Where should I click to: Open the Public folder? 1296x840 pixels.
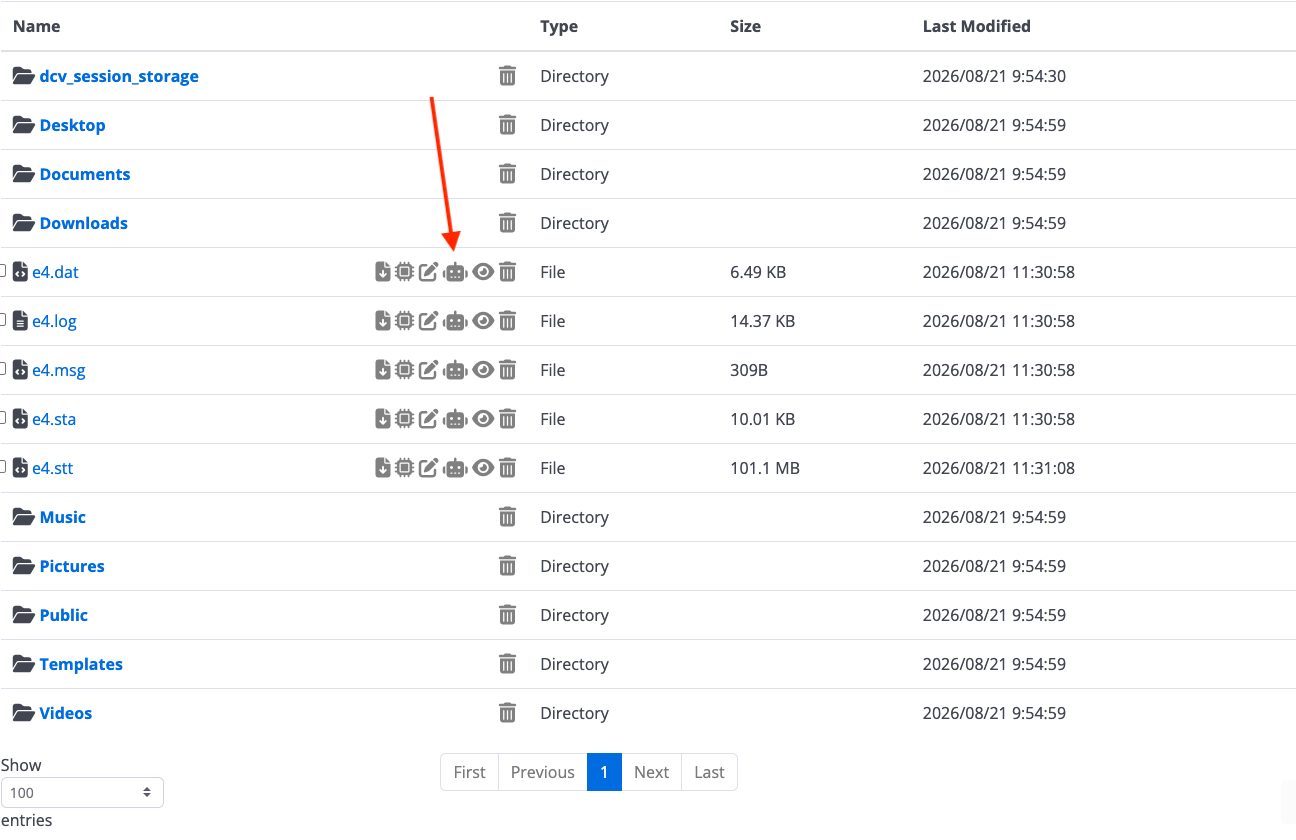[x=64, y=615]
